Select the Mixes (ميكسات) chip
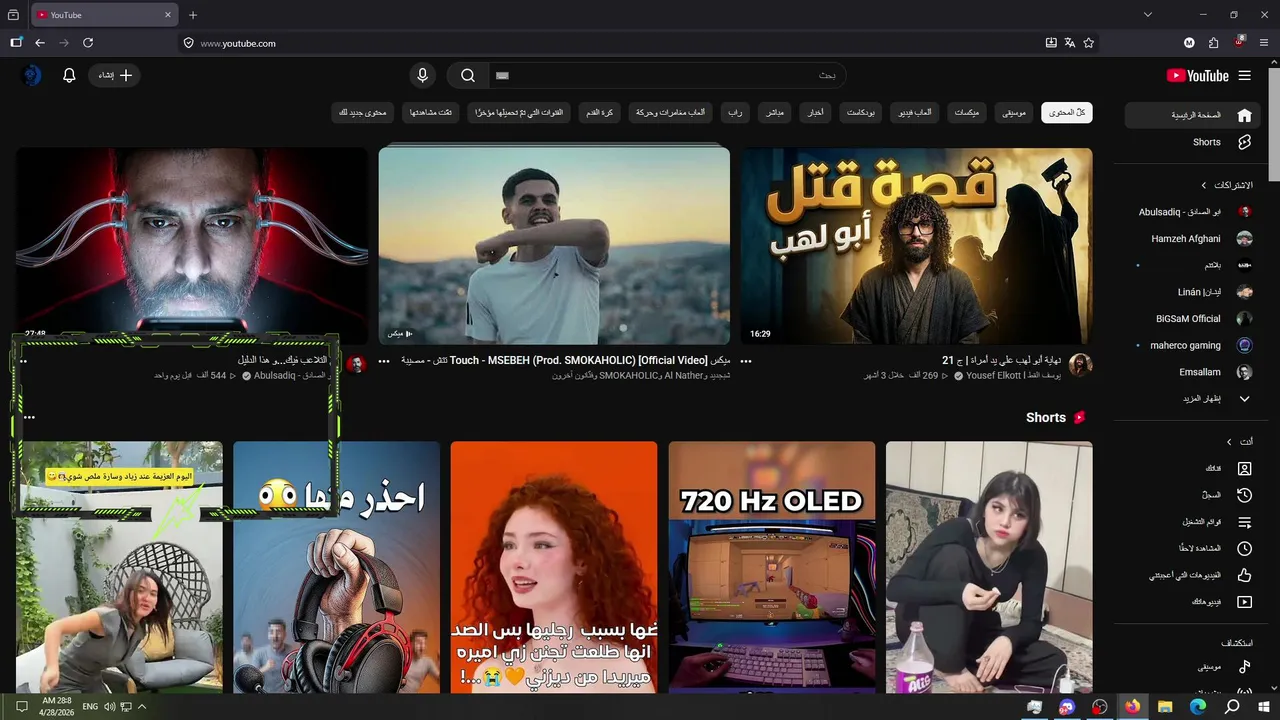 966,113
